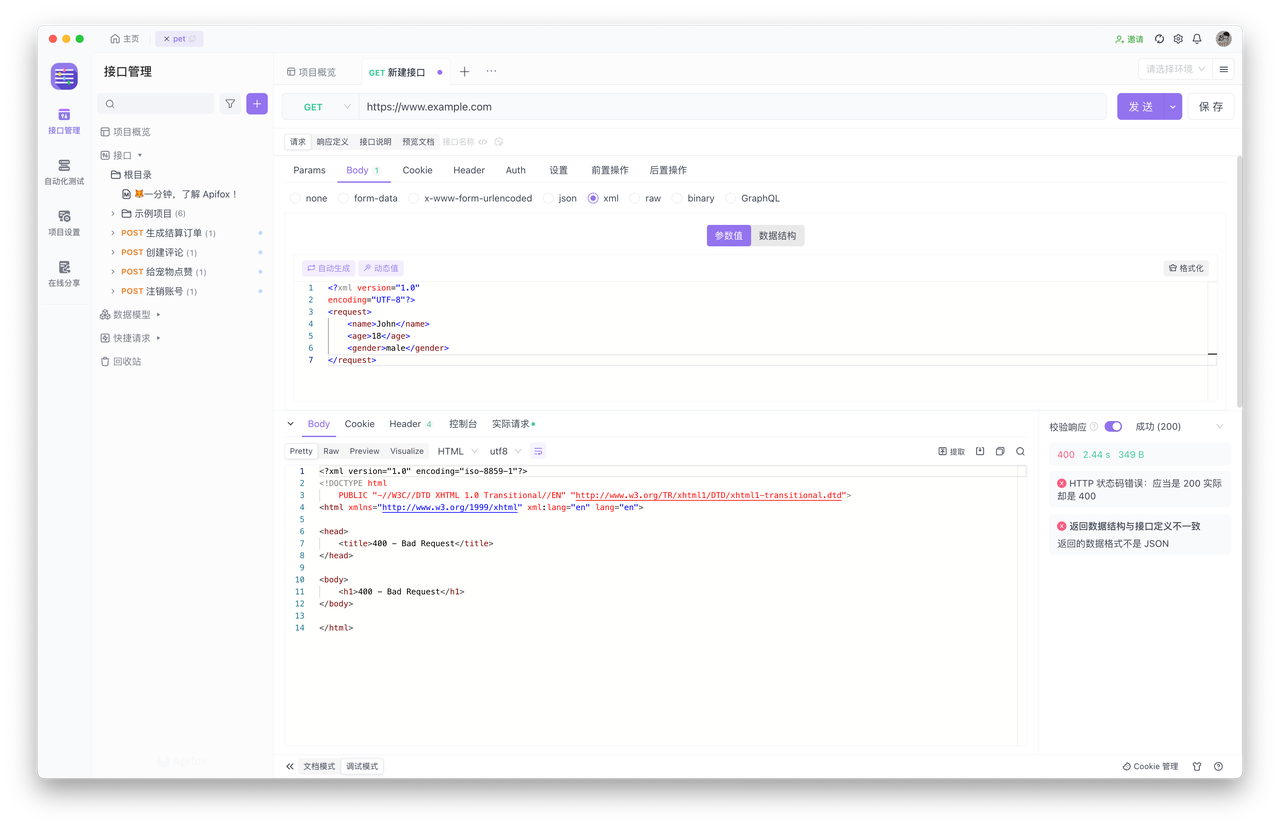The width and height of the screenshot is (1280, 828).
Task: Switch to 数据结构 view
Action: pyautogui.click(x=777, y=236)
